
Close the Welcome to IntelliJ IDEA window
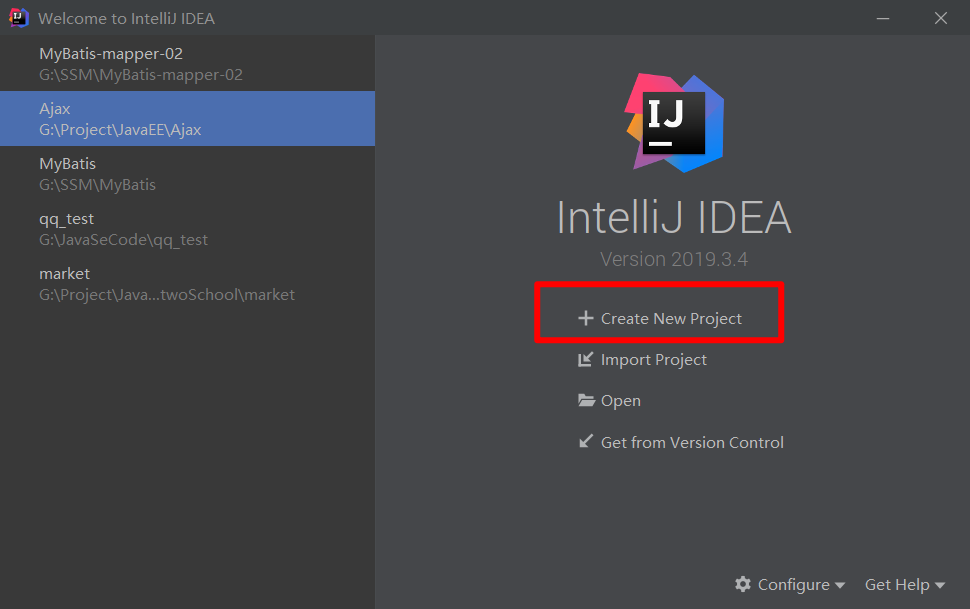click(x=941, y=18)
